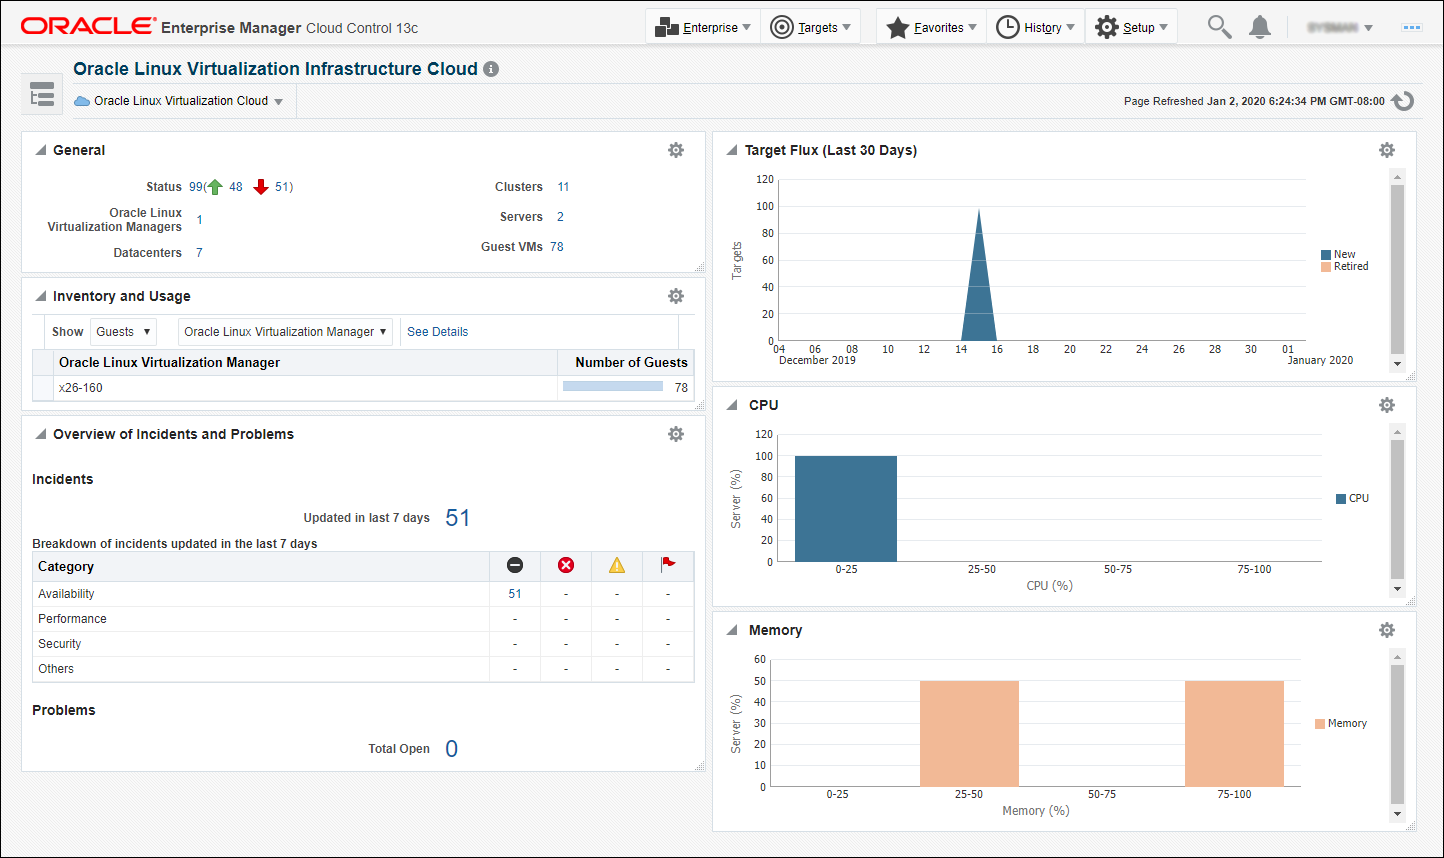Open the Memory chart settings gear
Image resolution: width=1444 pixels, height=858 pixels.
(1387, 629)
